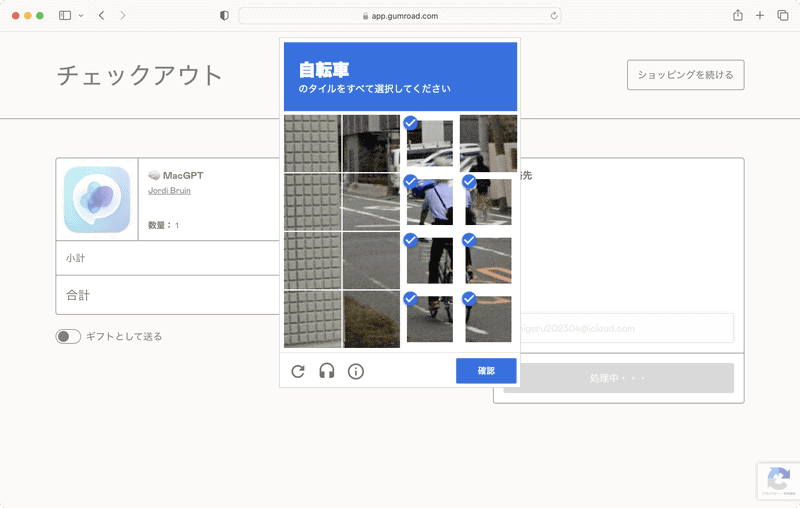This screenshot has height=508, width=800.
Task: Minimize the Safari window with yellow button
Action: (x=28, y=16)
